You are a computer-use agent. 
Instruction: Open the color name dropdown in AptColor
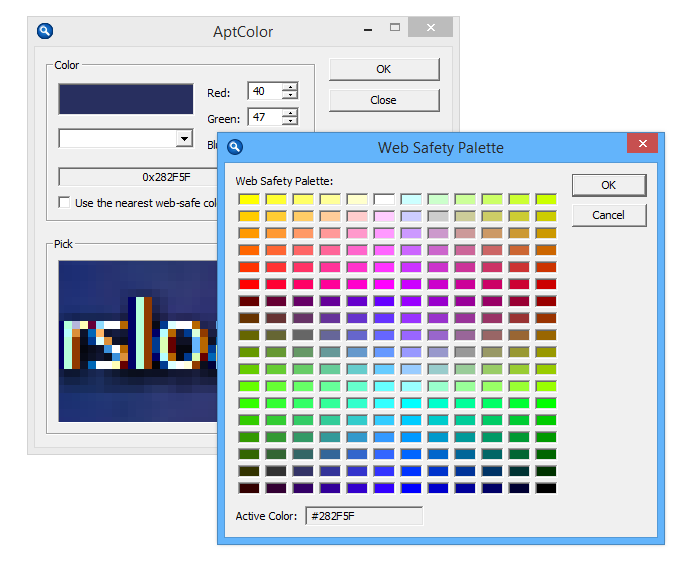pos(184,138)
